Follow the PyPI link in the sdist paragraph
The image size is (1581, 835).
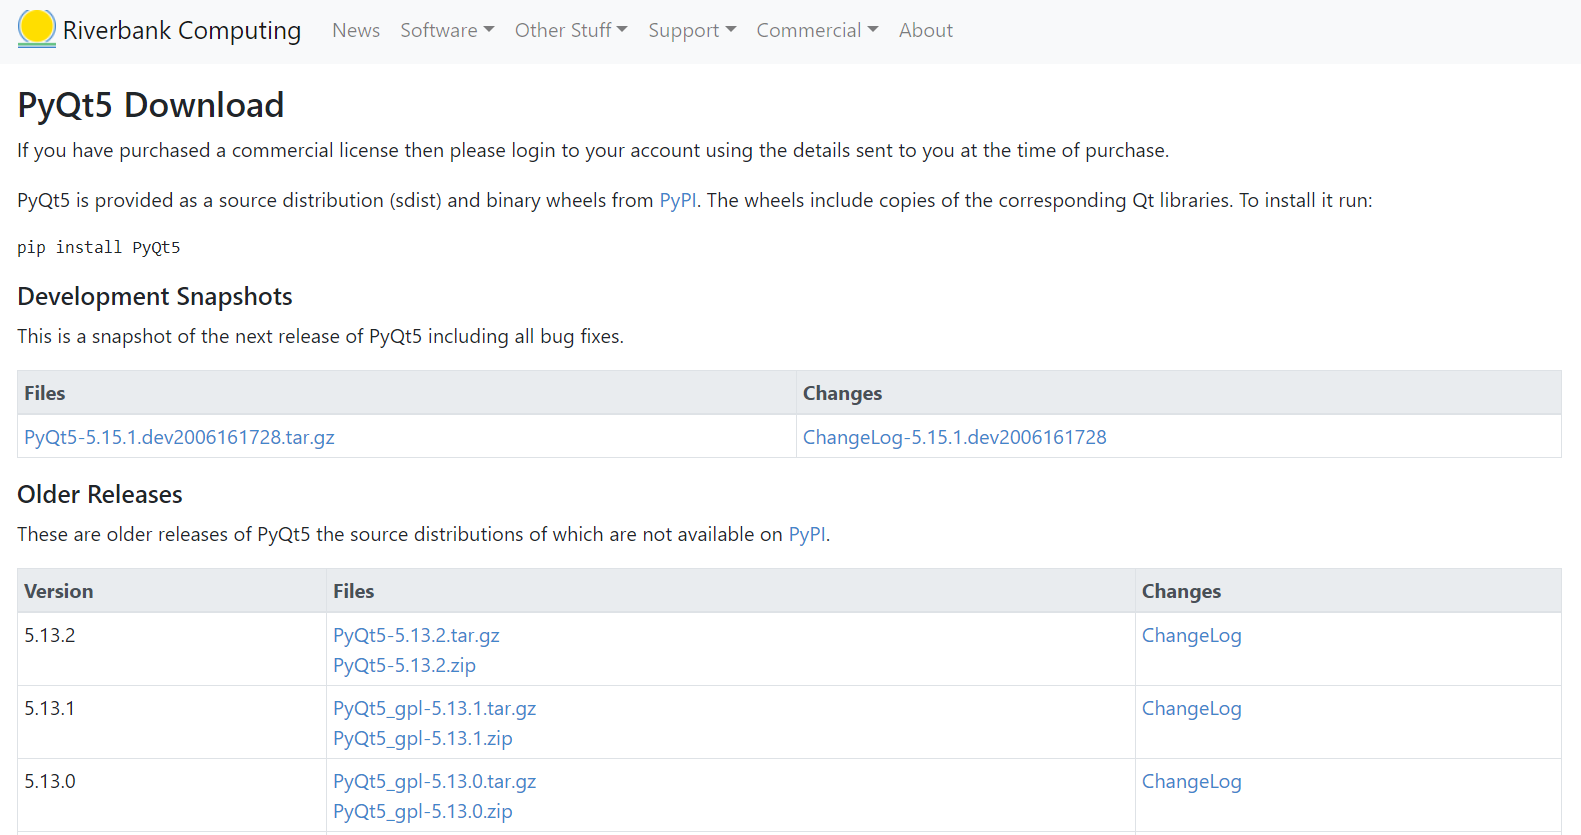click(678, 200)
